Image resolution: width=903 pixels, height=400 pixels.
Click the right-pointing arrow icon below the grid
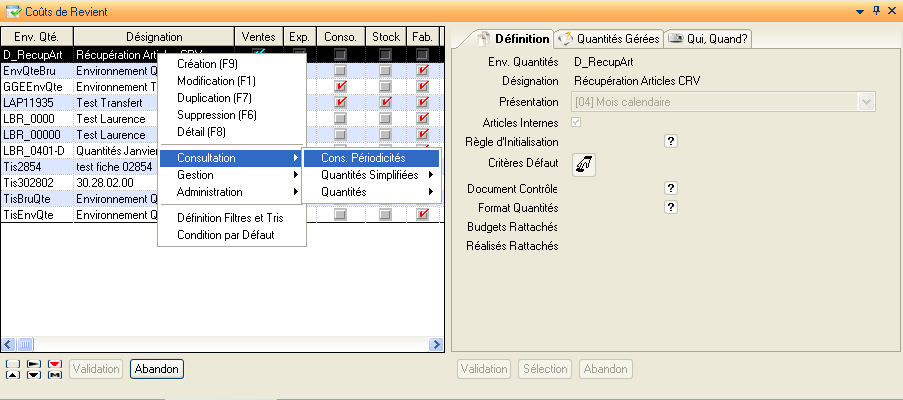[x=33, y=364]
